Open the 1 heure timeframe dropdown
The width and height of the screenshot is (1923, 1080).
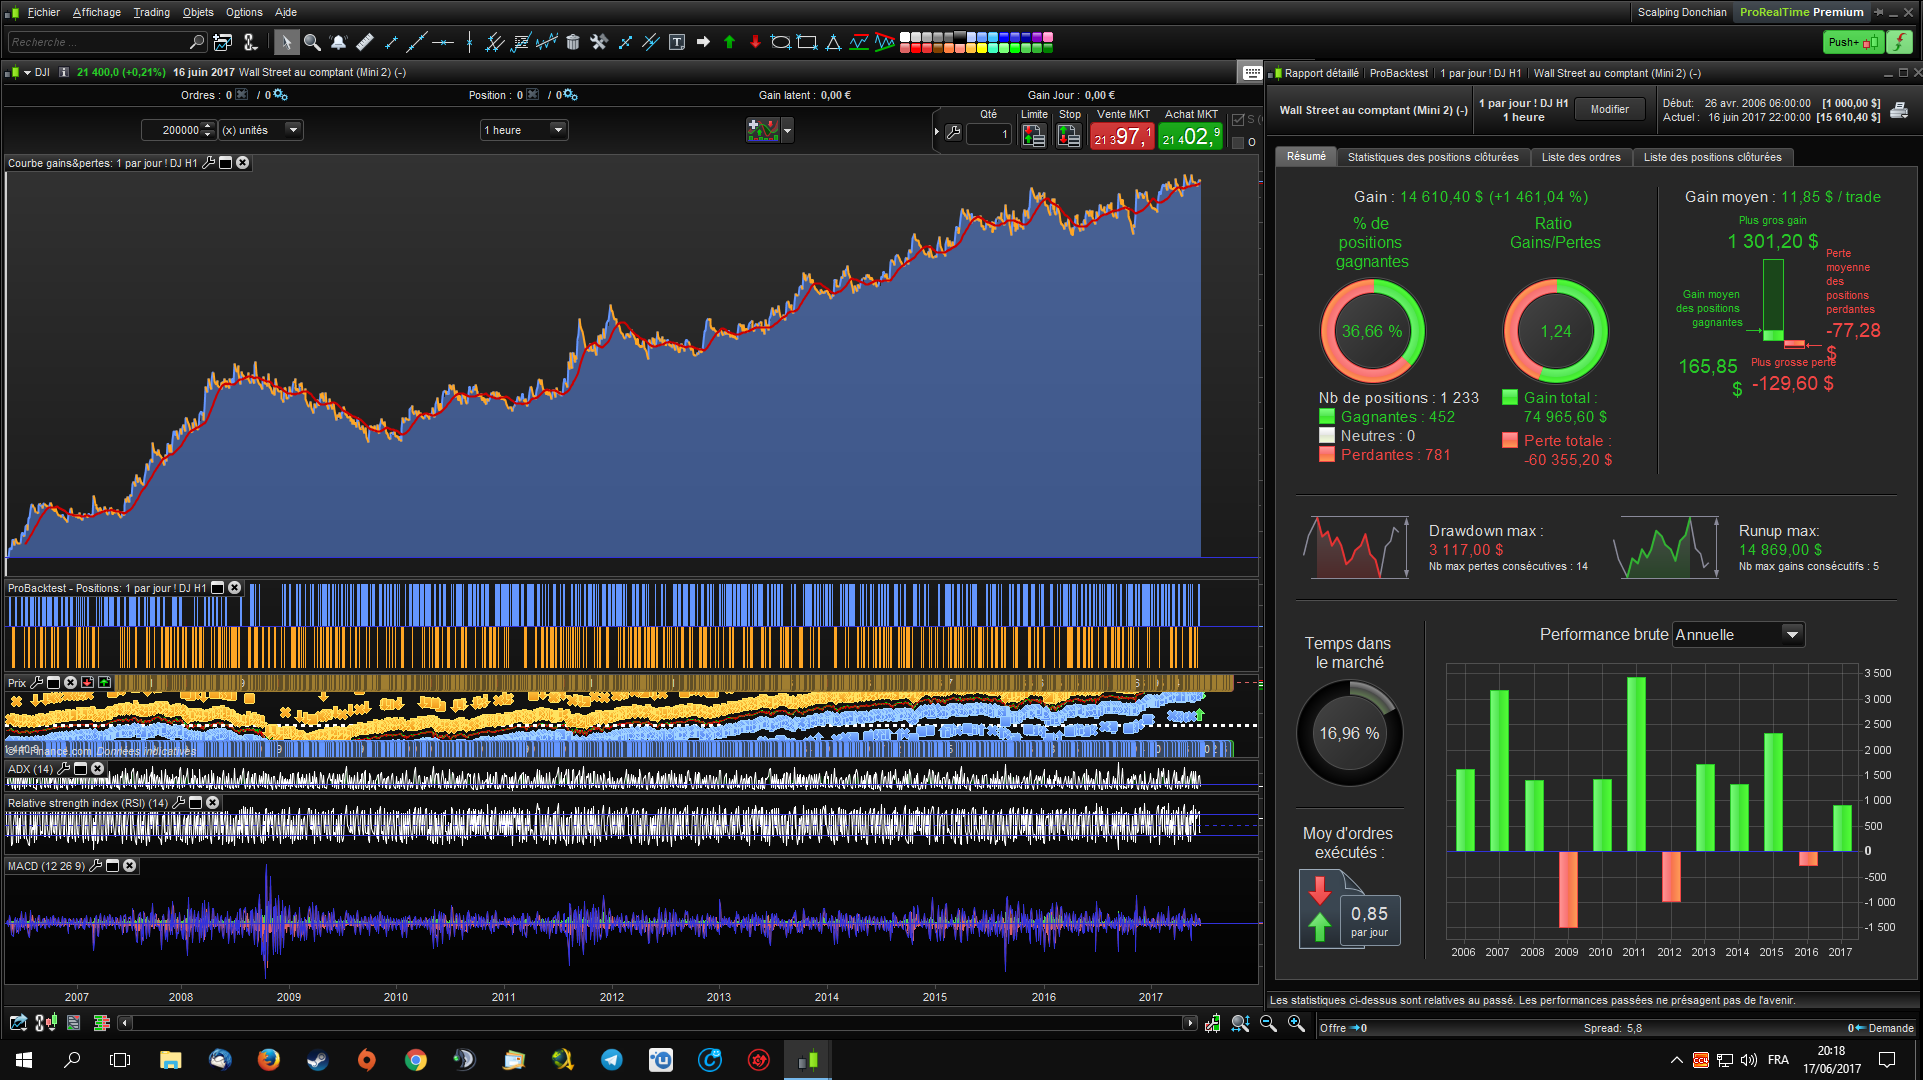(558, 130)
